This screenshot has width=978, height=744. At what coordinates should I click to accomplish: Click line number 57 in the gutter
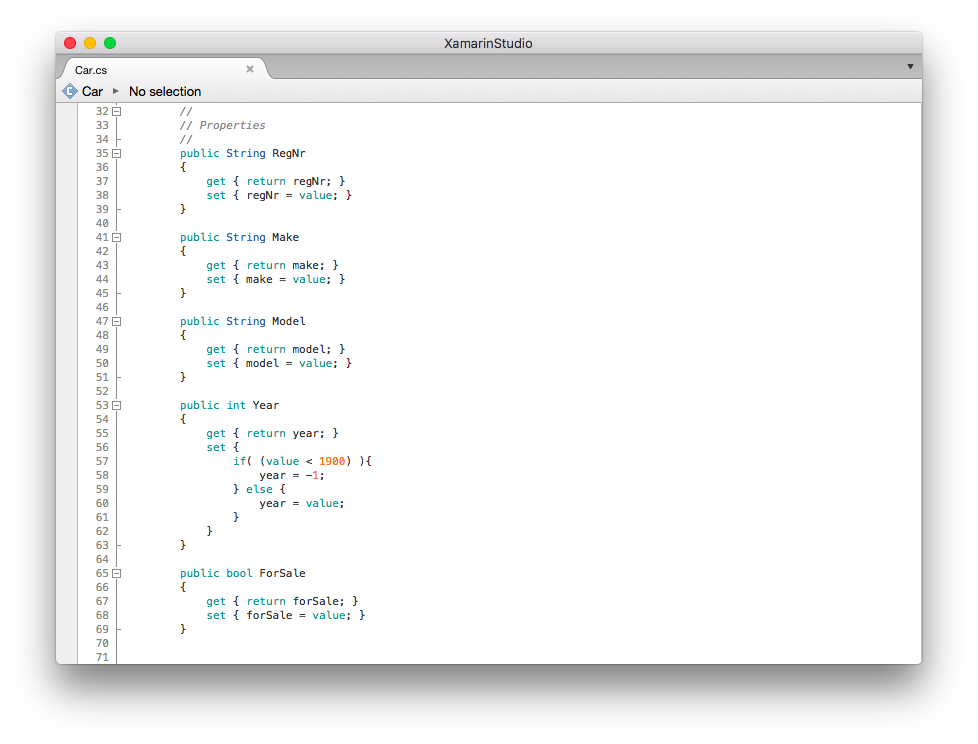102,461
